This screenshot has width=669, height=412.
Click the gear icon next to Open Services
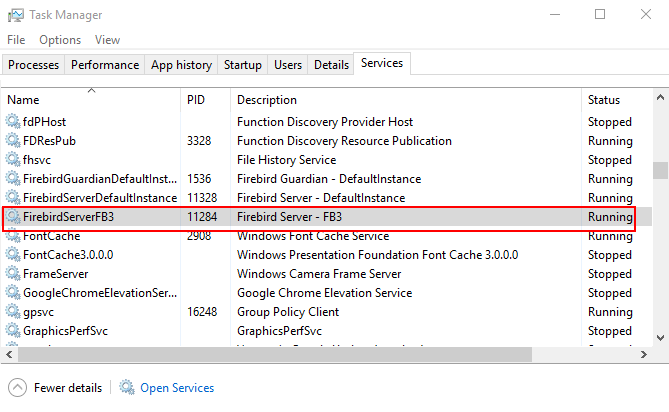pos(127,387)
